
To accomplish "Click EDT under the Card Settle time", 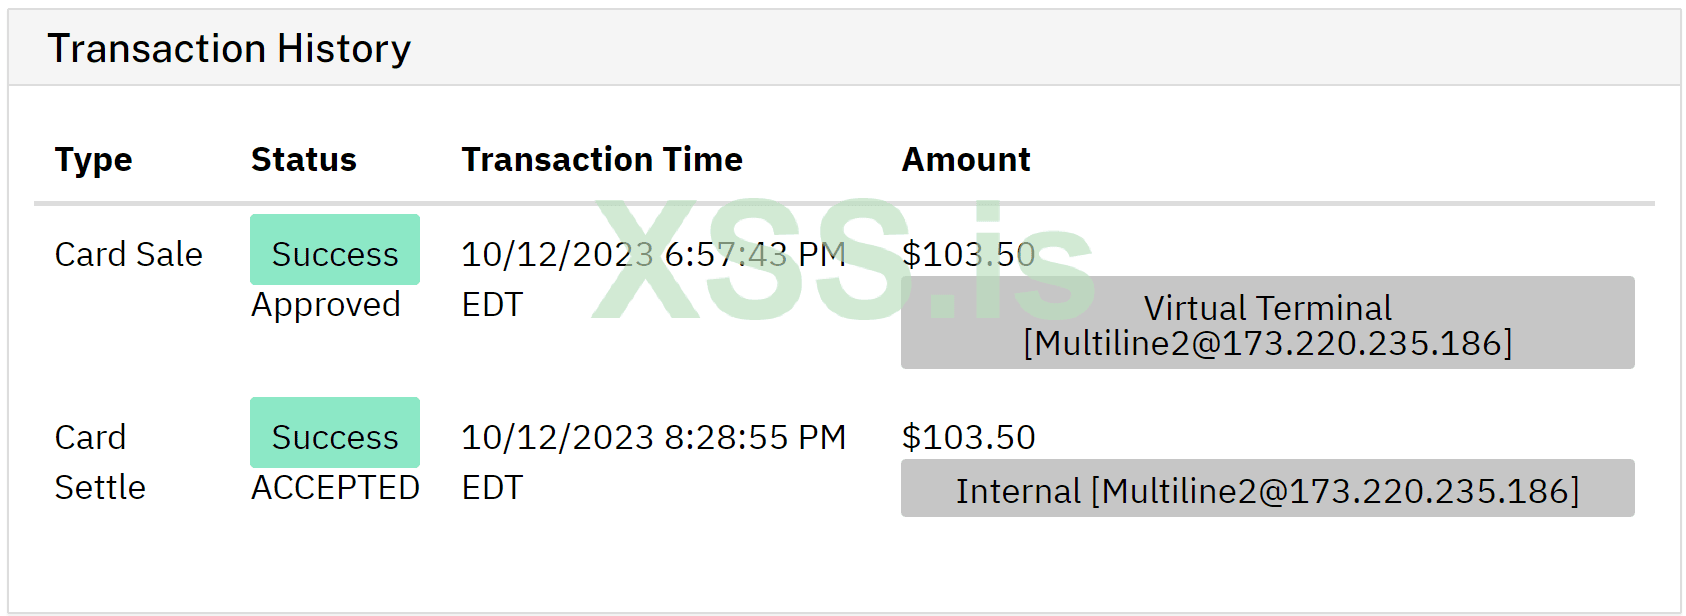I will tap(492, 487).
